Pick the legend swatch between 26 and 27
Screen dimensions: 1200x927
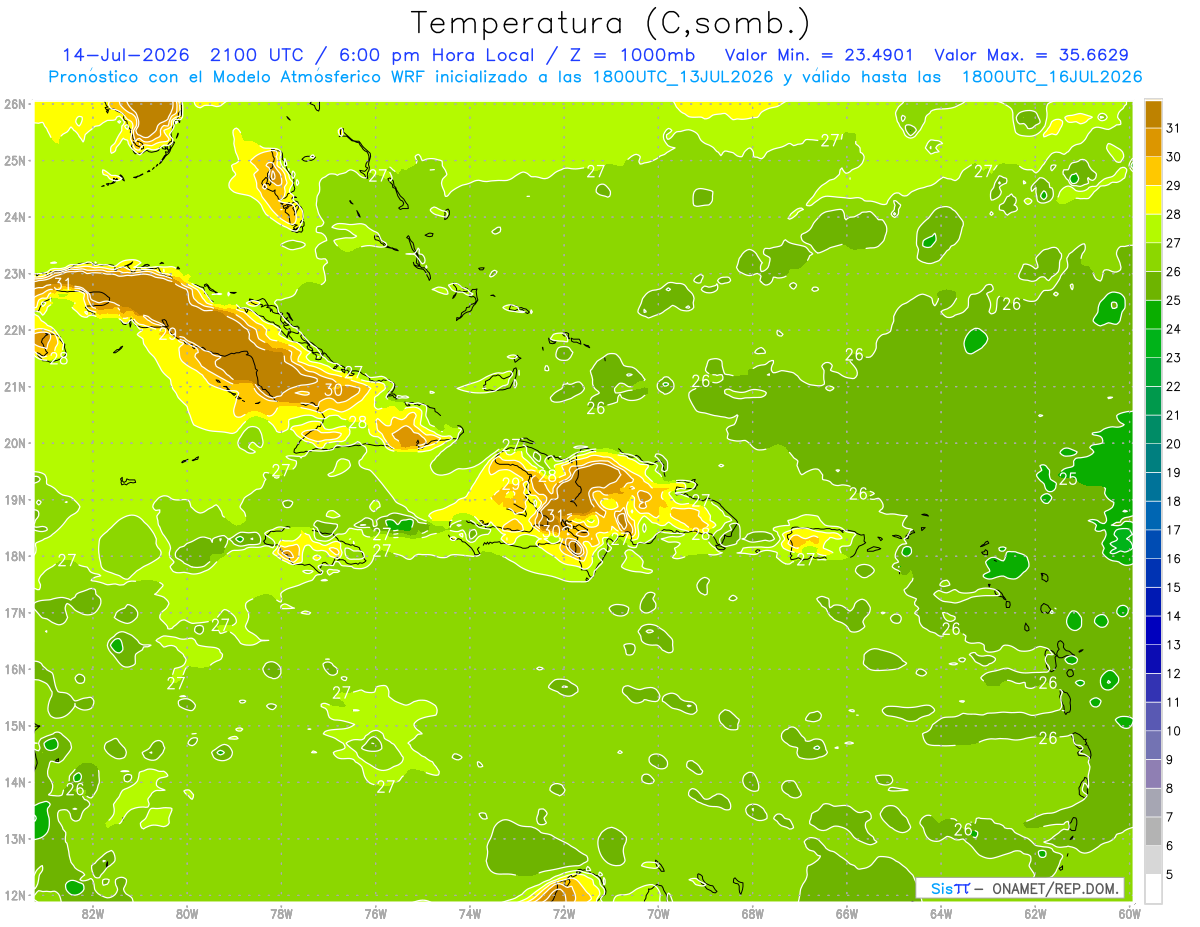pos(1153,257)
